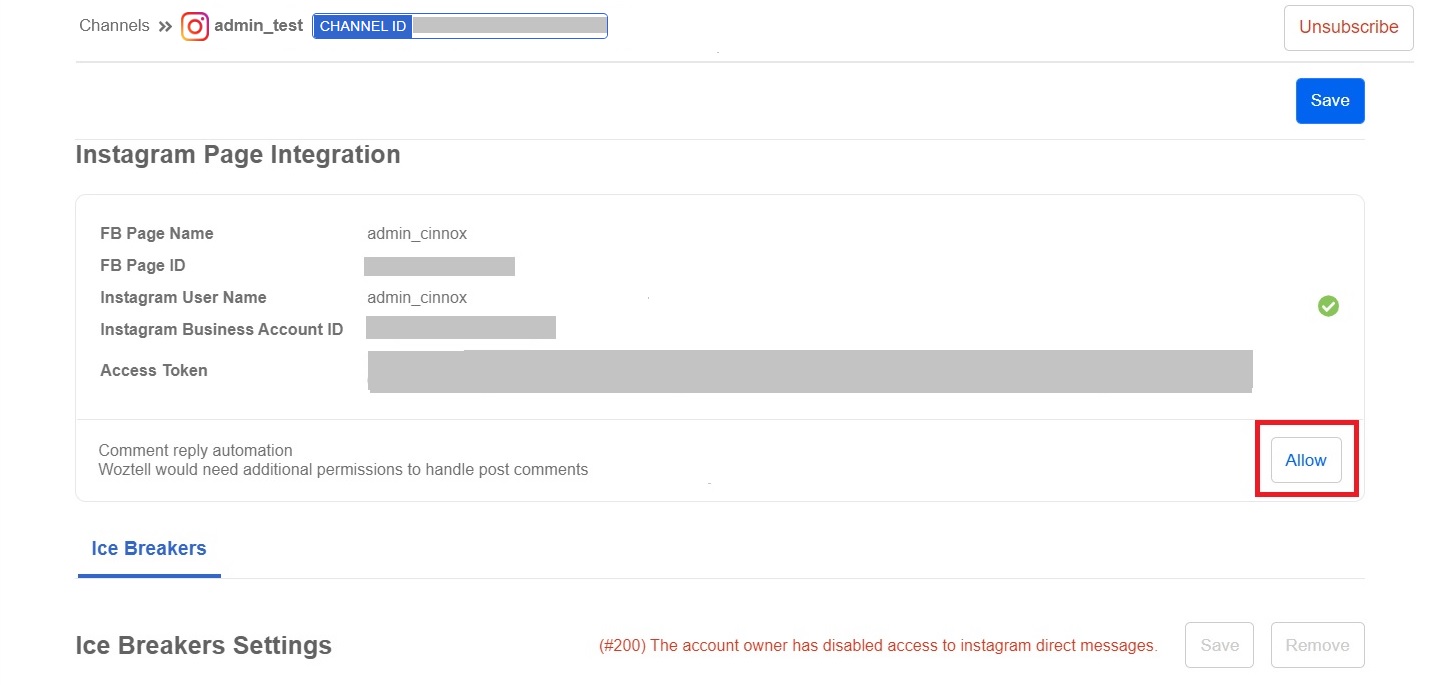Click the CHANNEL ID badge label

pos(363,27)
